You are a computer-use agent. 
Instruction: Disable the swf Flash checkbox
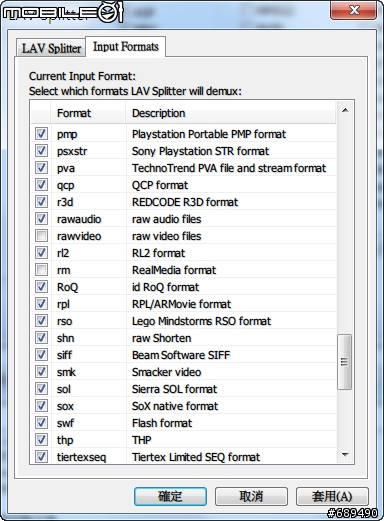tap(41, 423)
